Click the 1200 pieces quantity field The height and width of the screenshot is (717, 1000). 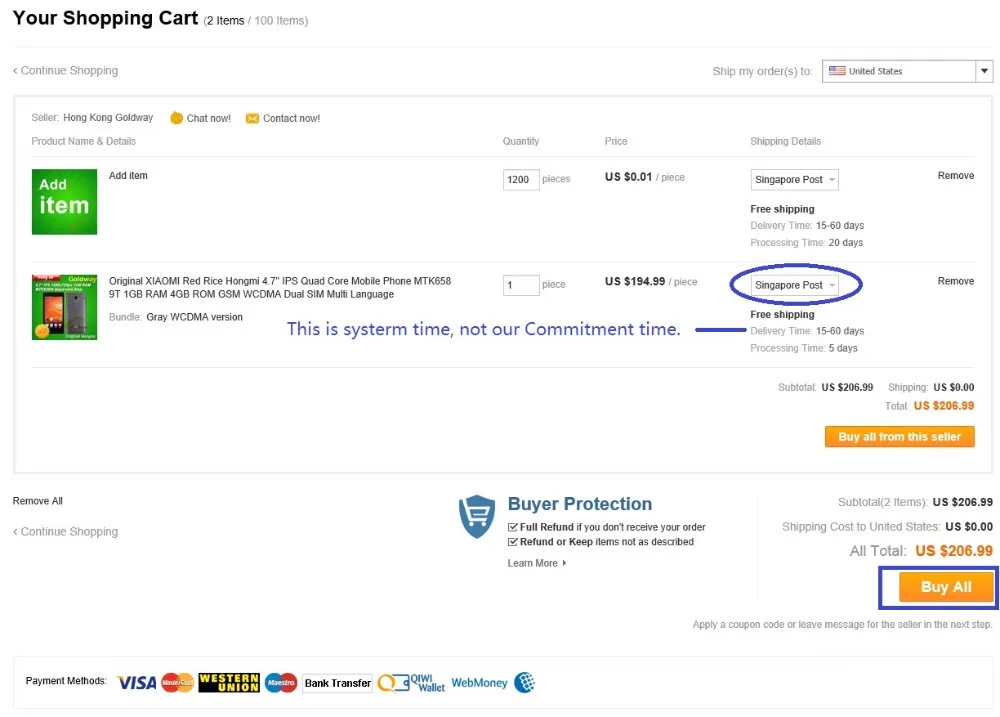pos(521,180)
